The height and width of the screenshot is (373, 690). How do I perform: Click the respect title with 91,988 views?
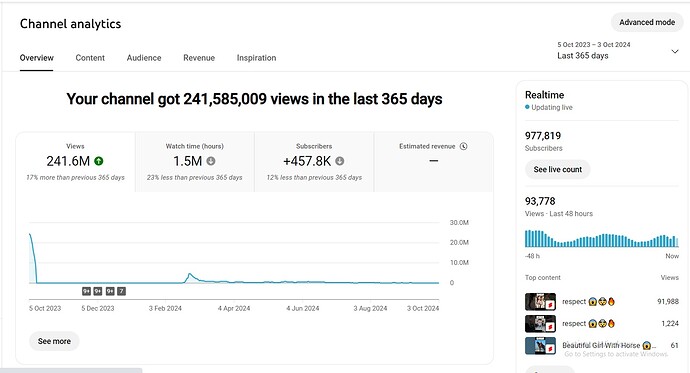point(588,301)
